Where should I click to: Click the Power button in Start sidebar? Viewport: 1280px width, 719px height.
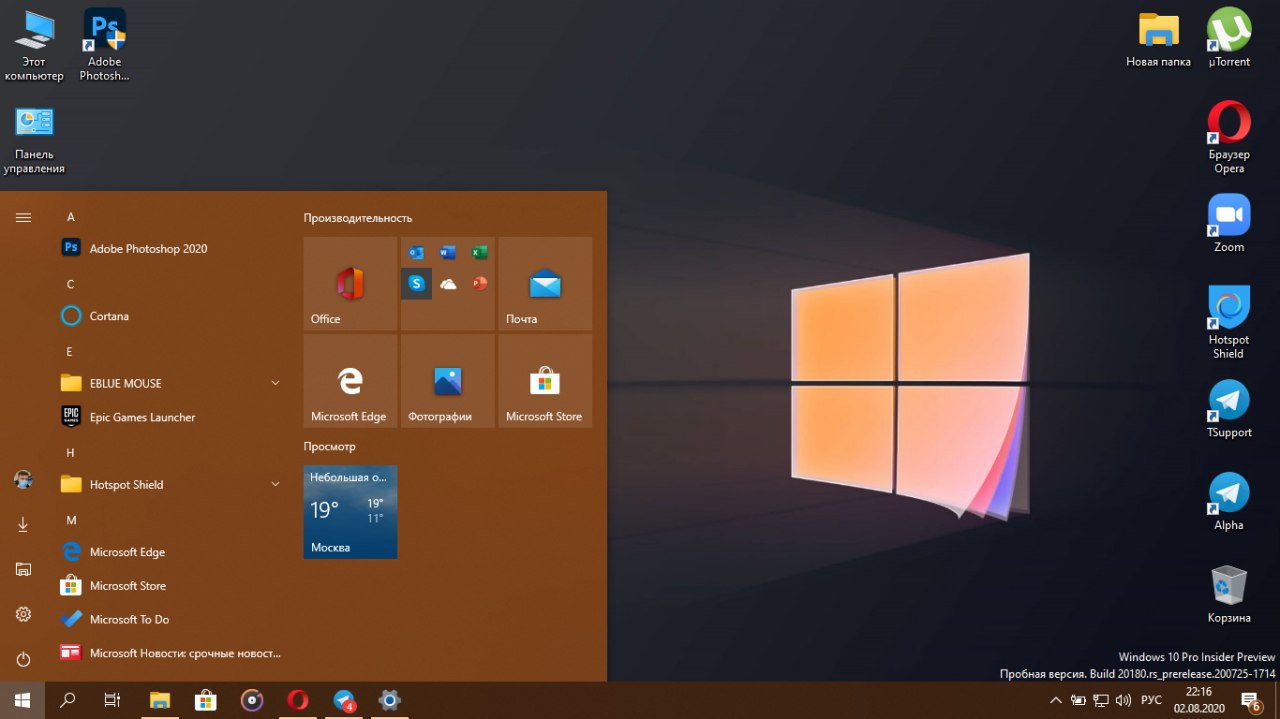pyautogui.click(x=23, y=659)
